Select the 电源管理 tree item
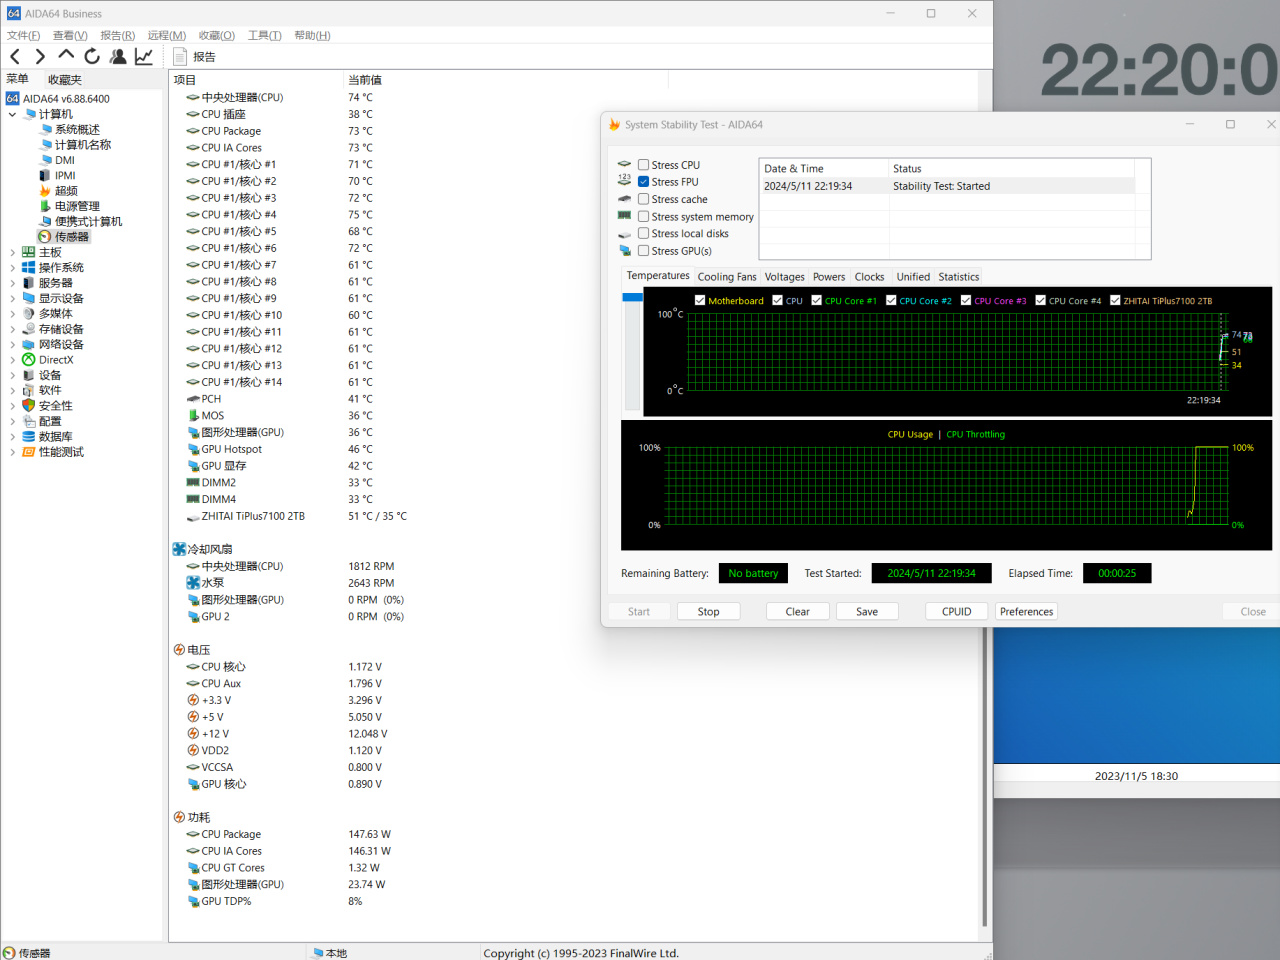 (x=77, y=206)
